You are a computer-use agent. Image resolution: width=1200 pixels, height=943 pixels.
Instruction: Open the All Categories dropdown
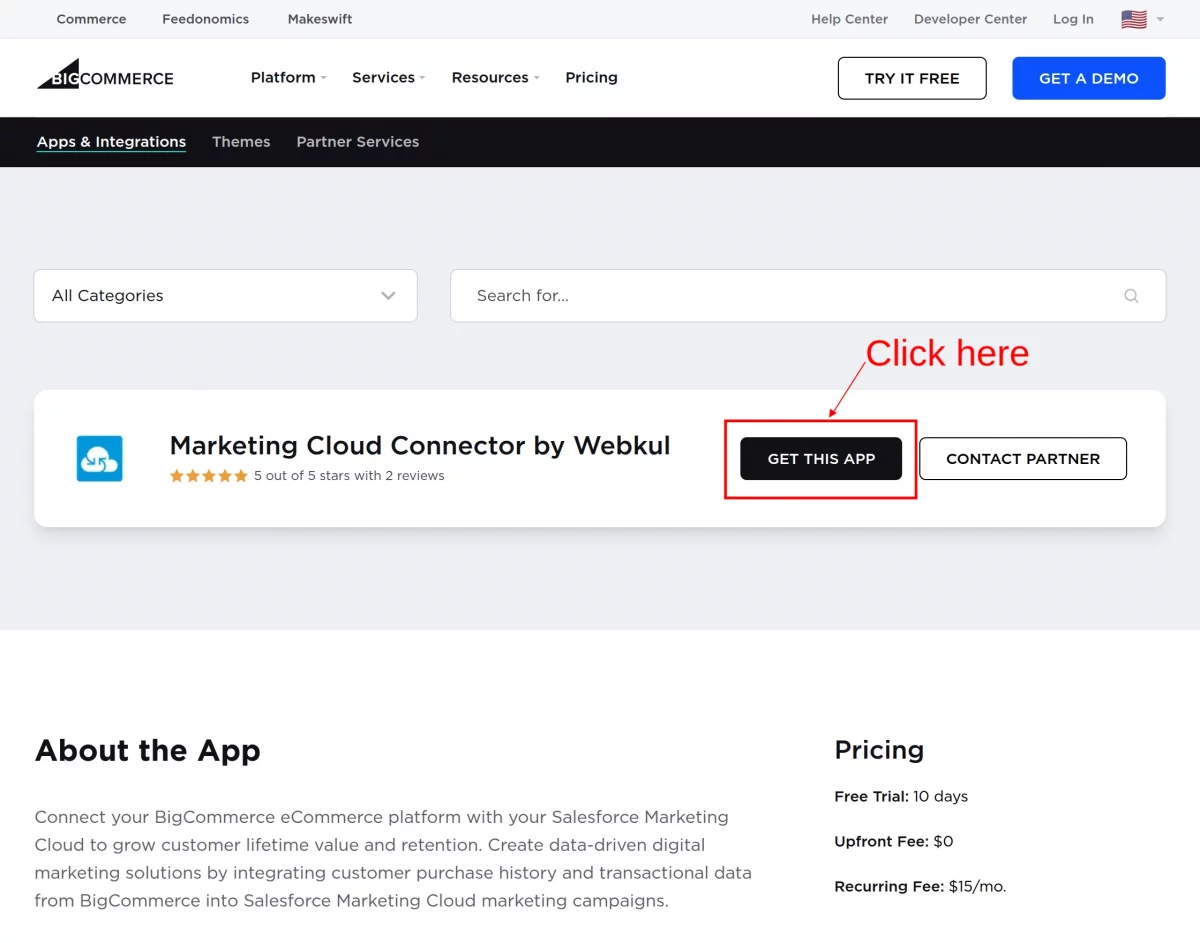point(225,296)
